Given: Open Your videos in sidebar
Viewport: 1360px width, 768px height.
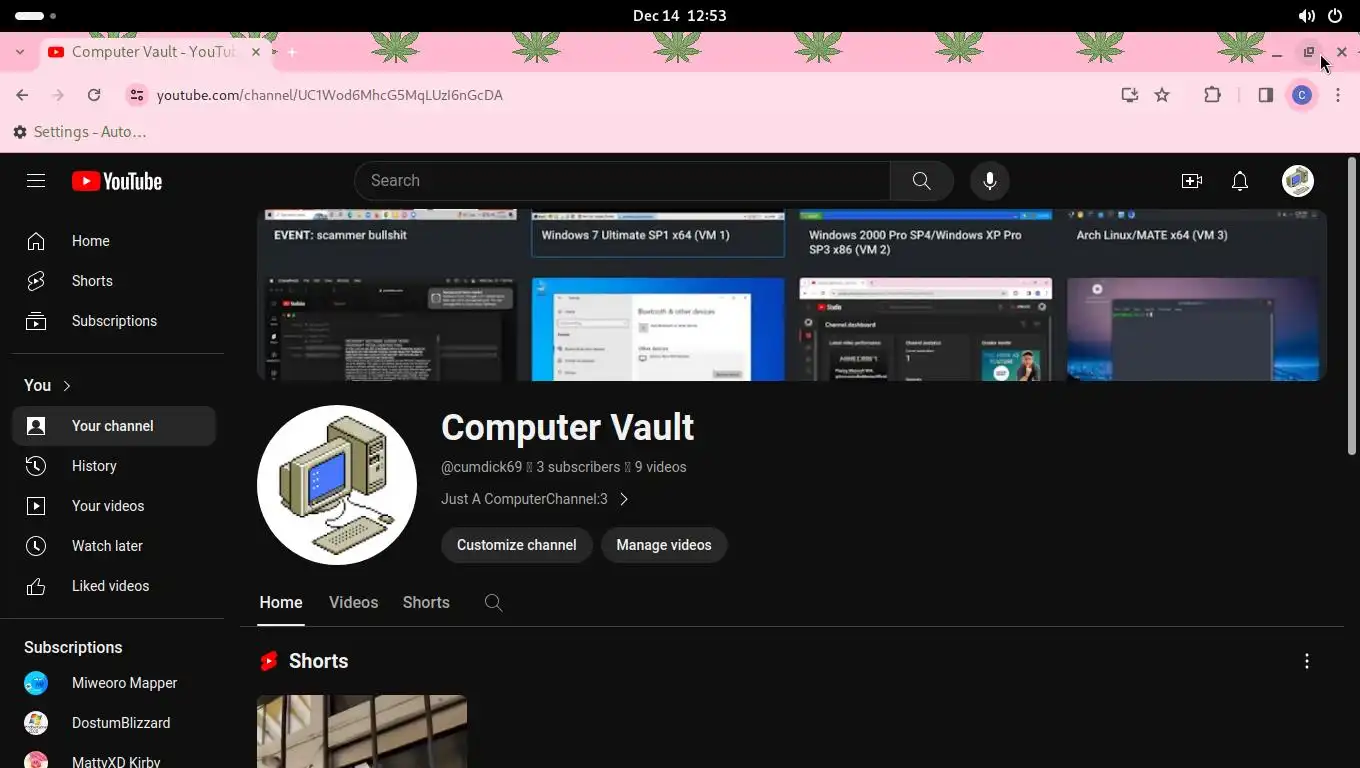Looking at the screenshot, I should click(114, 506).
